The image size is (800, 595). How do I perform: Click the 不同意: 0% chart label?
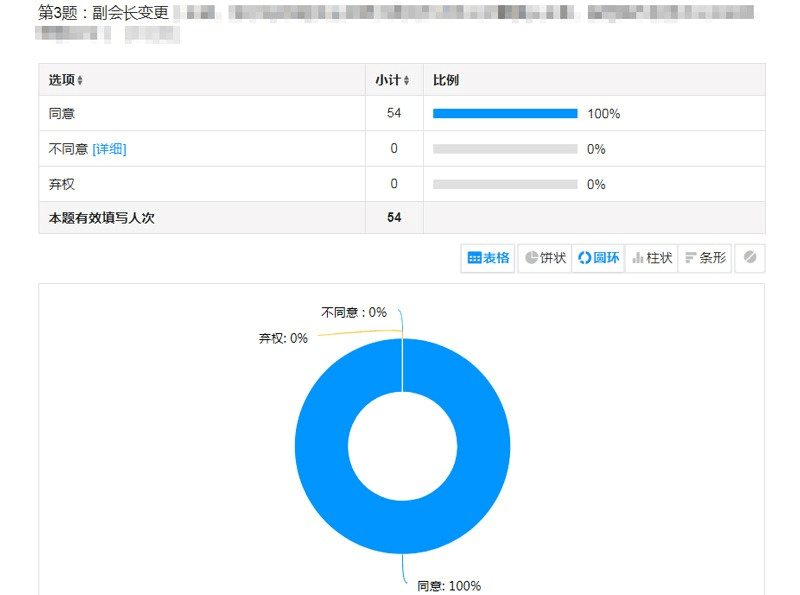pyautogui.click(x=353, y=312)
